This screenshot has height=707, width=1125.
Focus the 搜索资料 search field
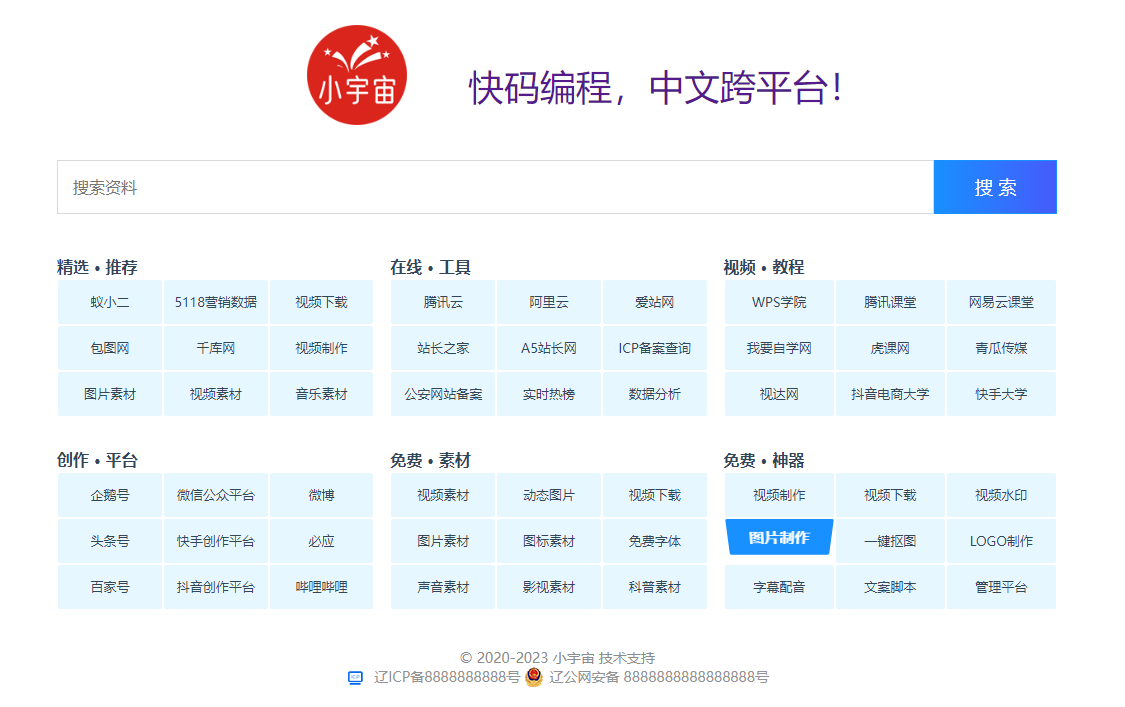point(496,187)
